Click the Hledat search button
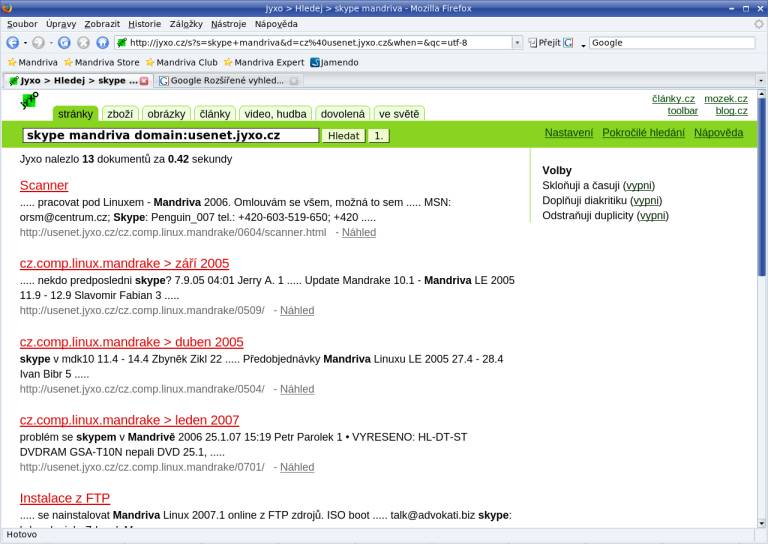Image resolution: width=768 pixels, height=544 pixels. point(343,136)
